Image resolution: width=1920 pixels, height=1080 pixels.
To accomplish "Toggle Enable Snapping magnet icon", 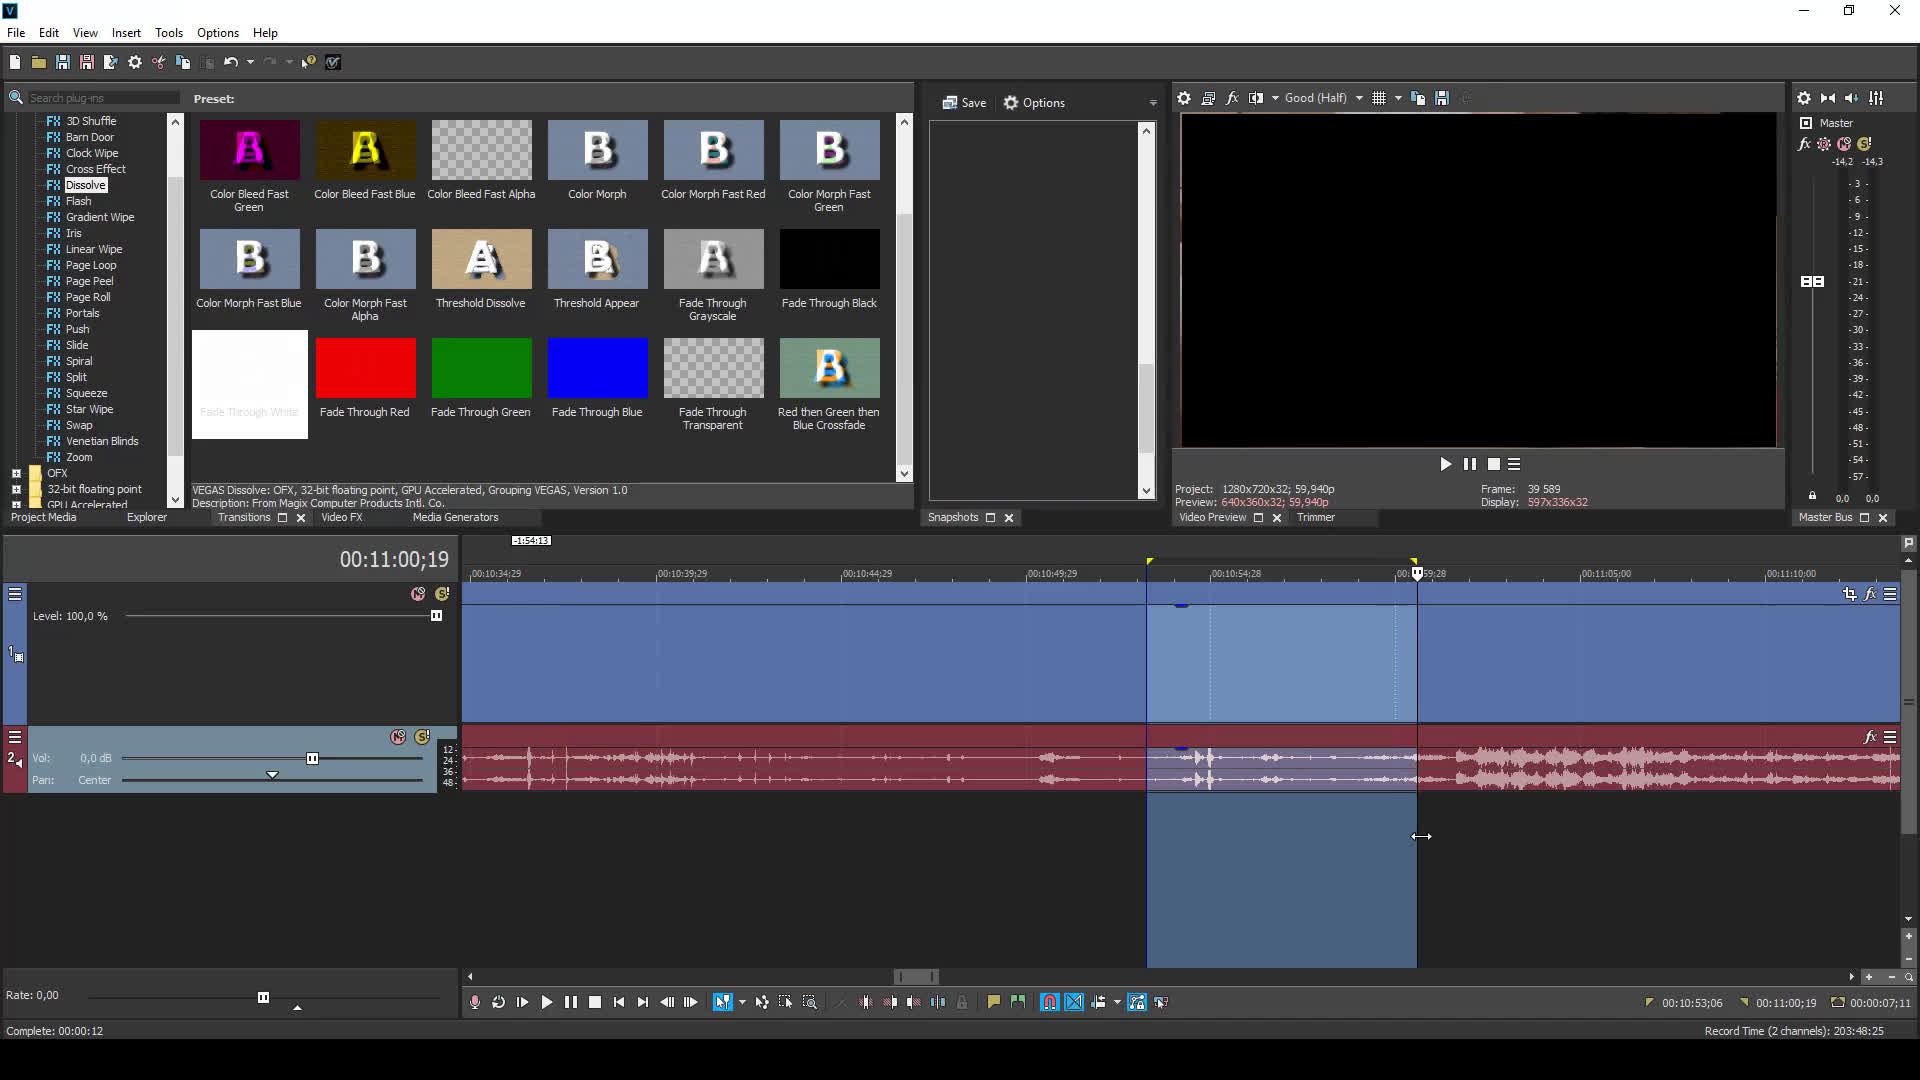I will click(1049, 1002).
